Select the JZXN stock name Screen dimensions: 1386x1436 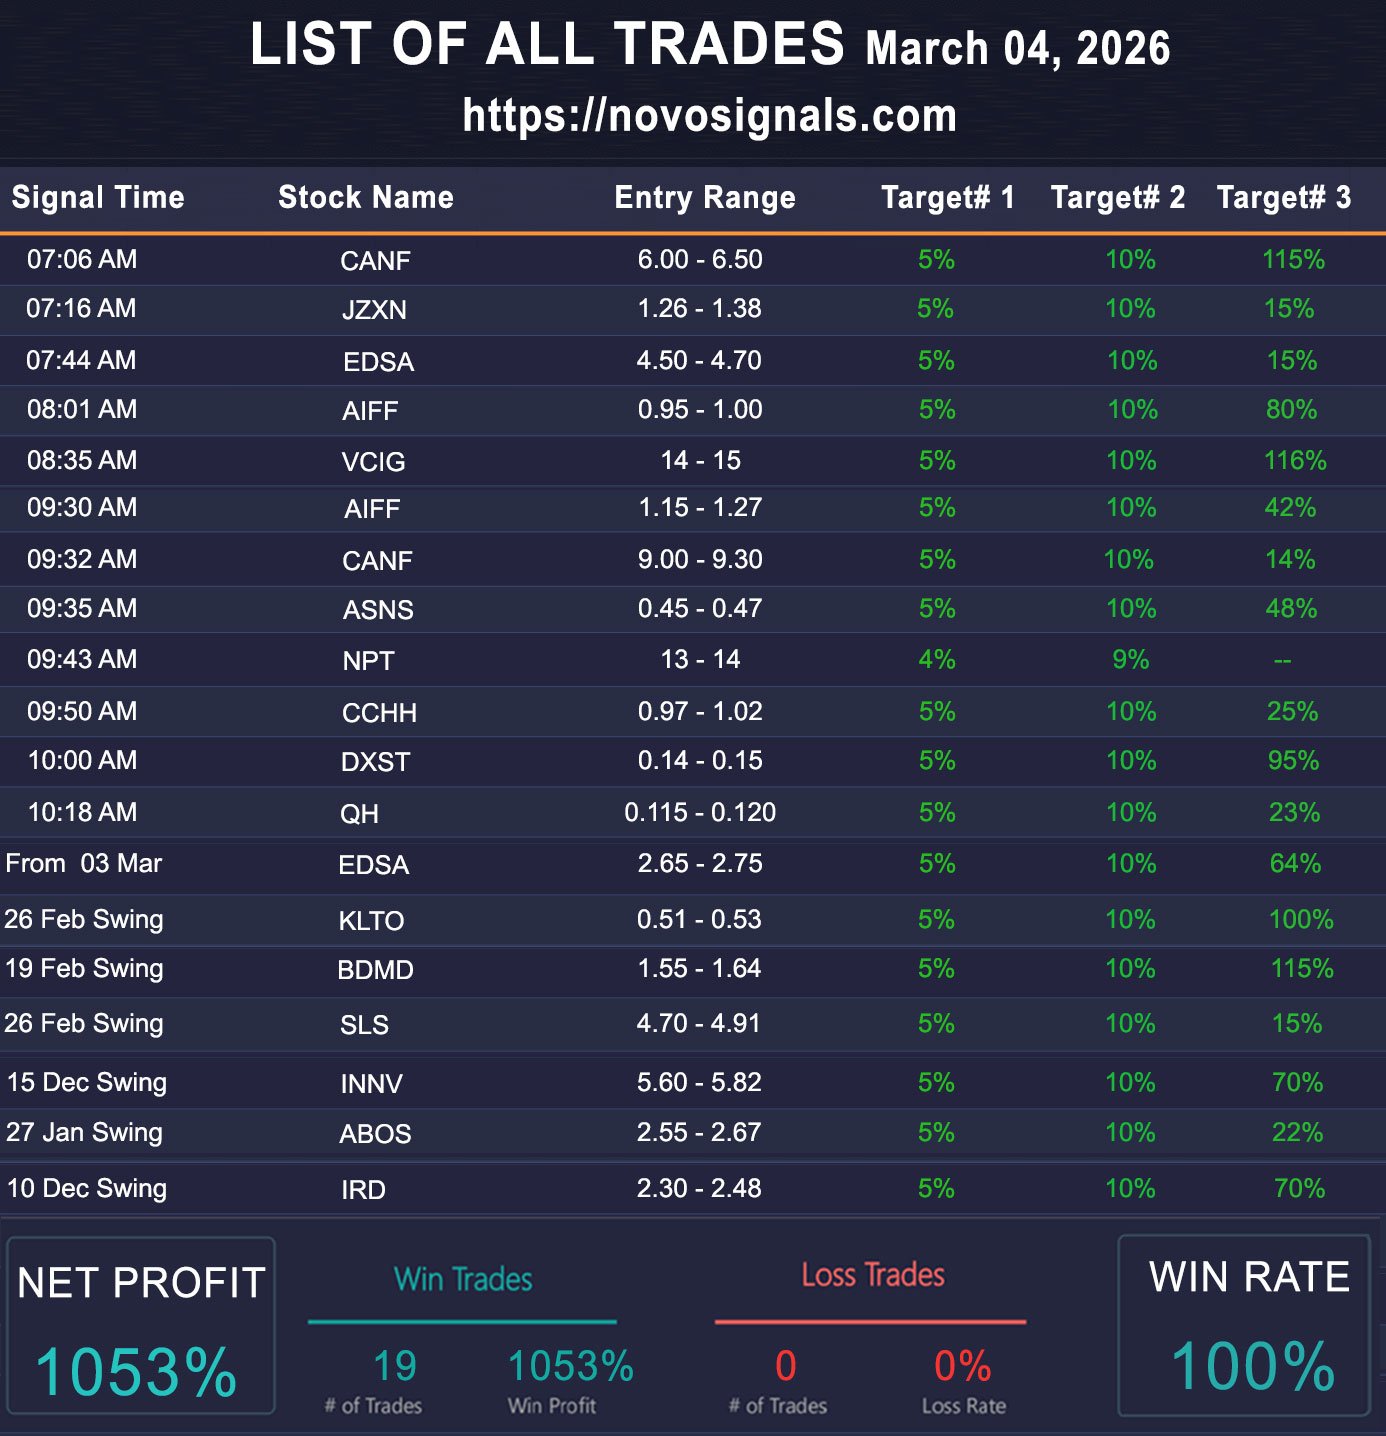[x=374, y=310]
